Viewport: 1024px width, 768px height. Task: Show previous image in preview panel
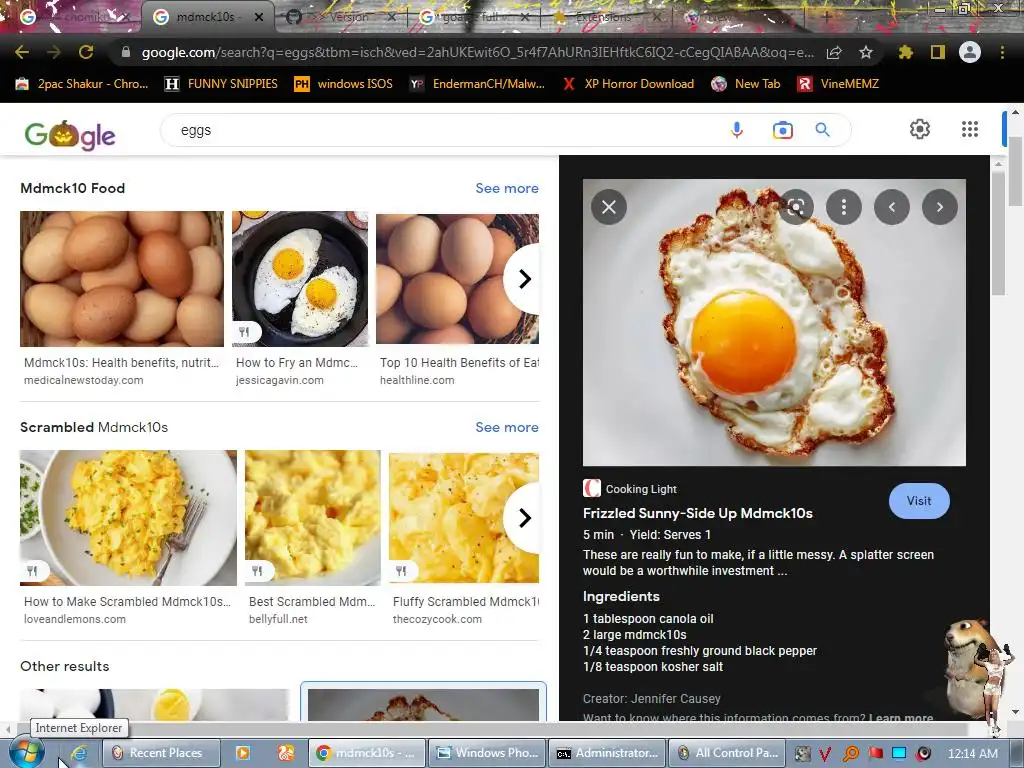tap(891, 207)
